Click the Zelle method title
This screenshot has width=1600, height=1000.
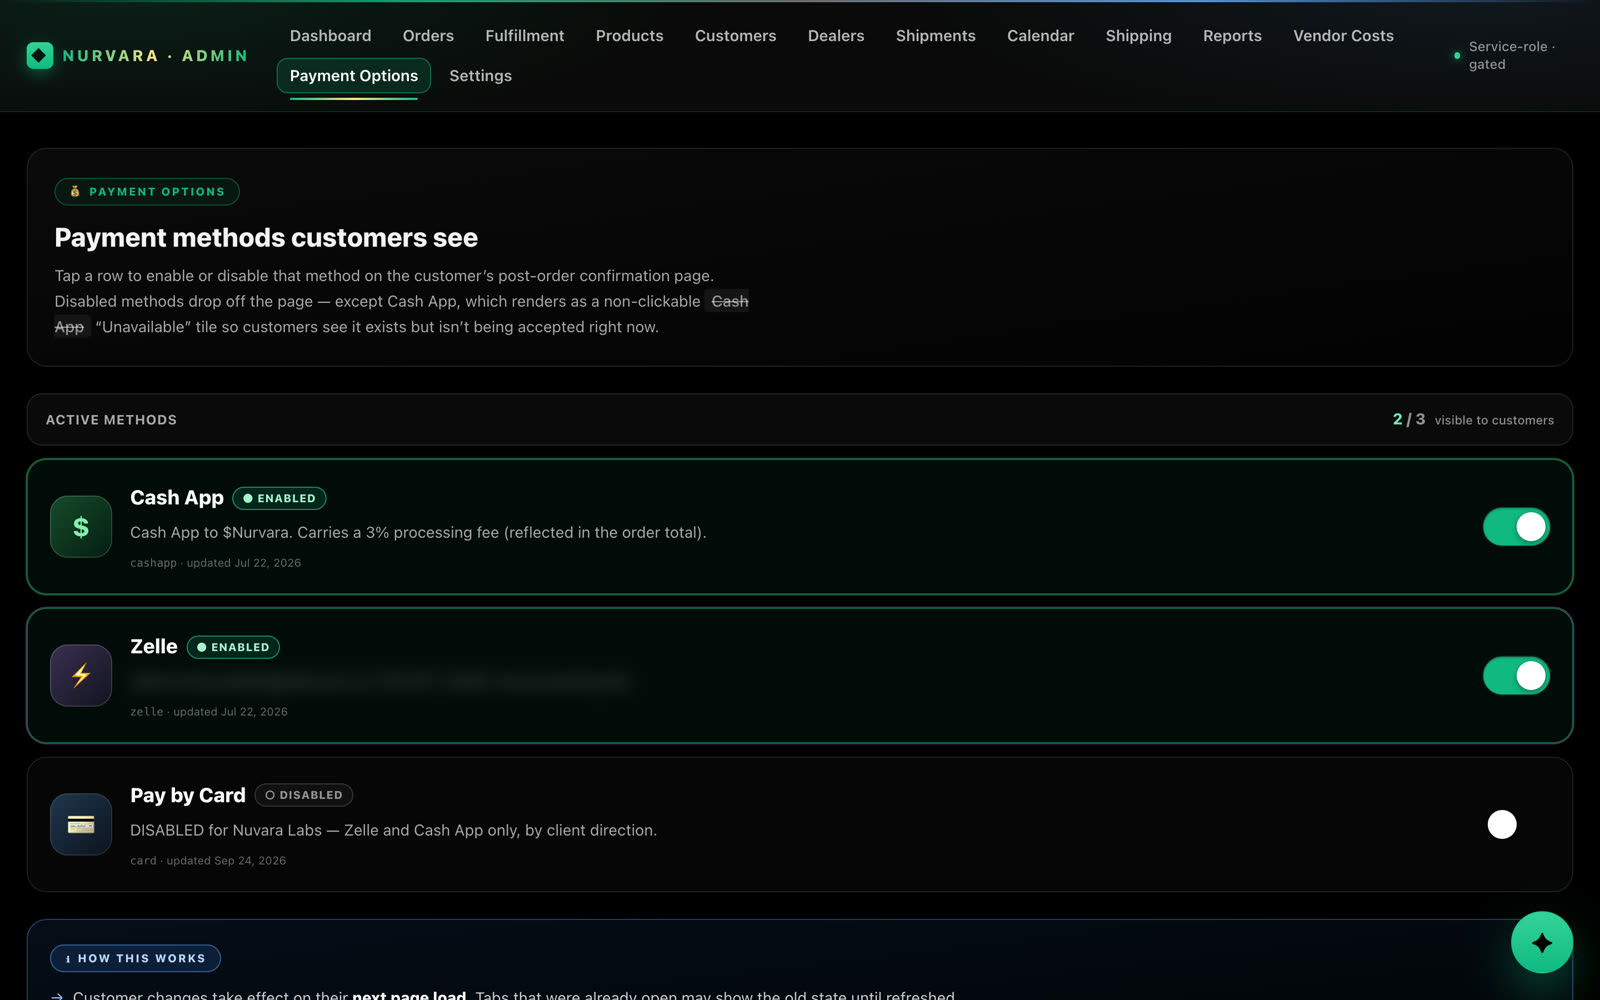click(x=154, y=647)
